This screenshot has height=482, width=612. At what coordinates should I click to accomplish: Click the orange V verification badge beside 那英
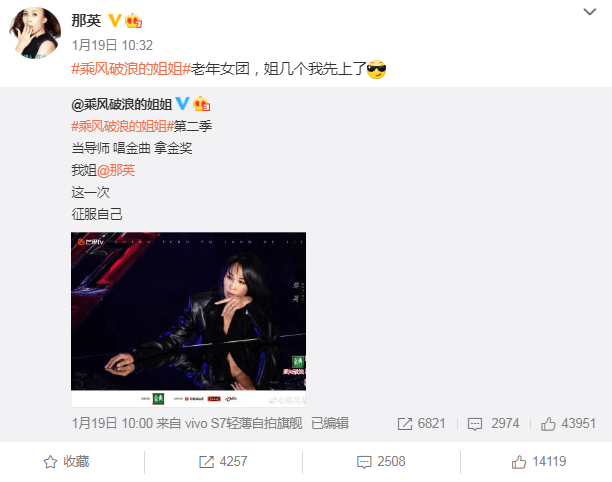pos(115,20)
